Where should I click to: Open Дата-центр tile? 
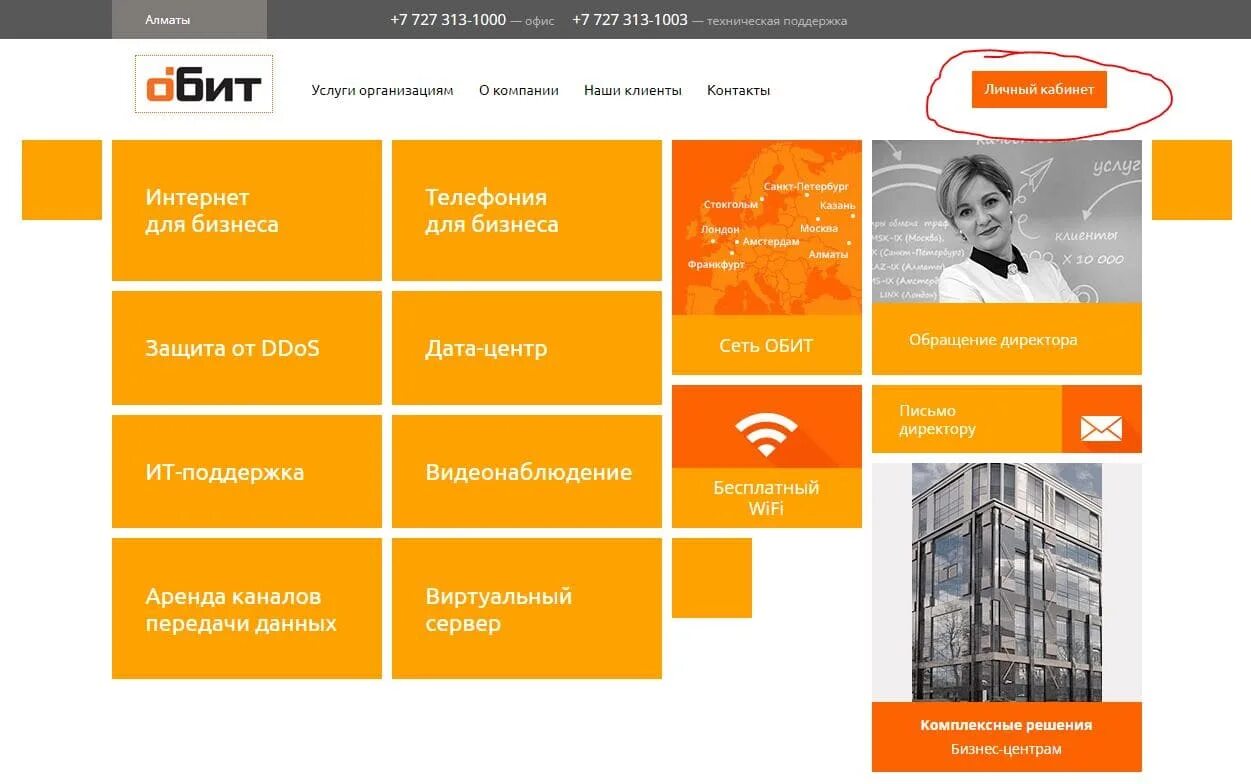(x=527, y=348)
